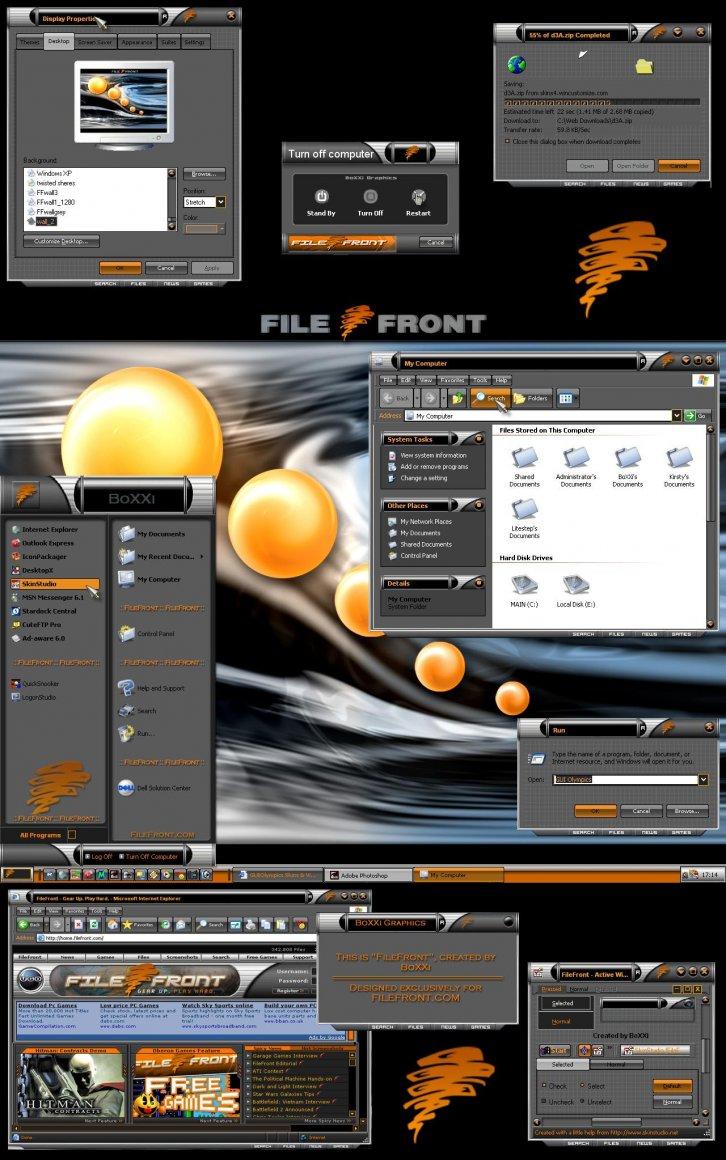
Task: Click Turn Off Computer in Start menu
Action: [147, 857]
